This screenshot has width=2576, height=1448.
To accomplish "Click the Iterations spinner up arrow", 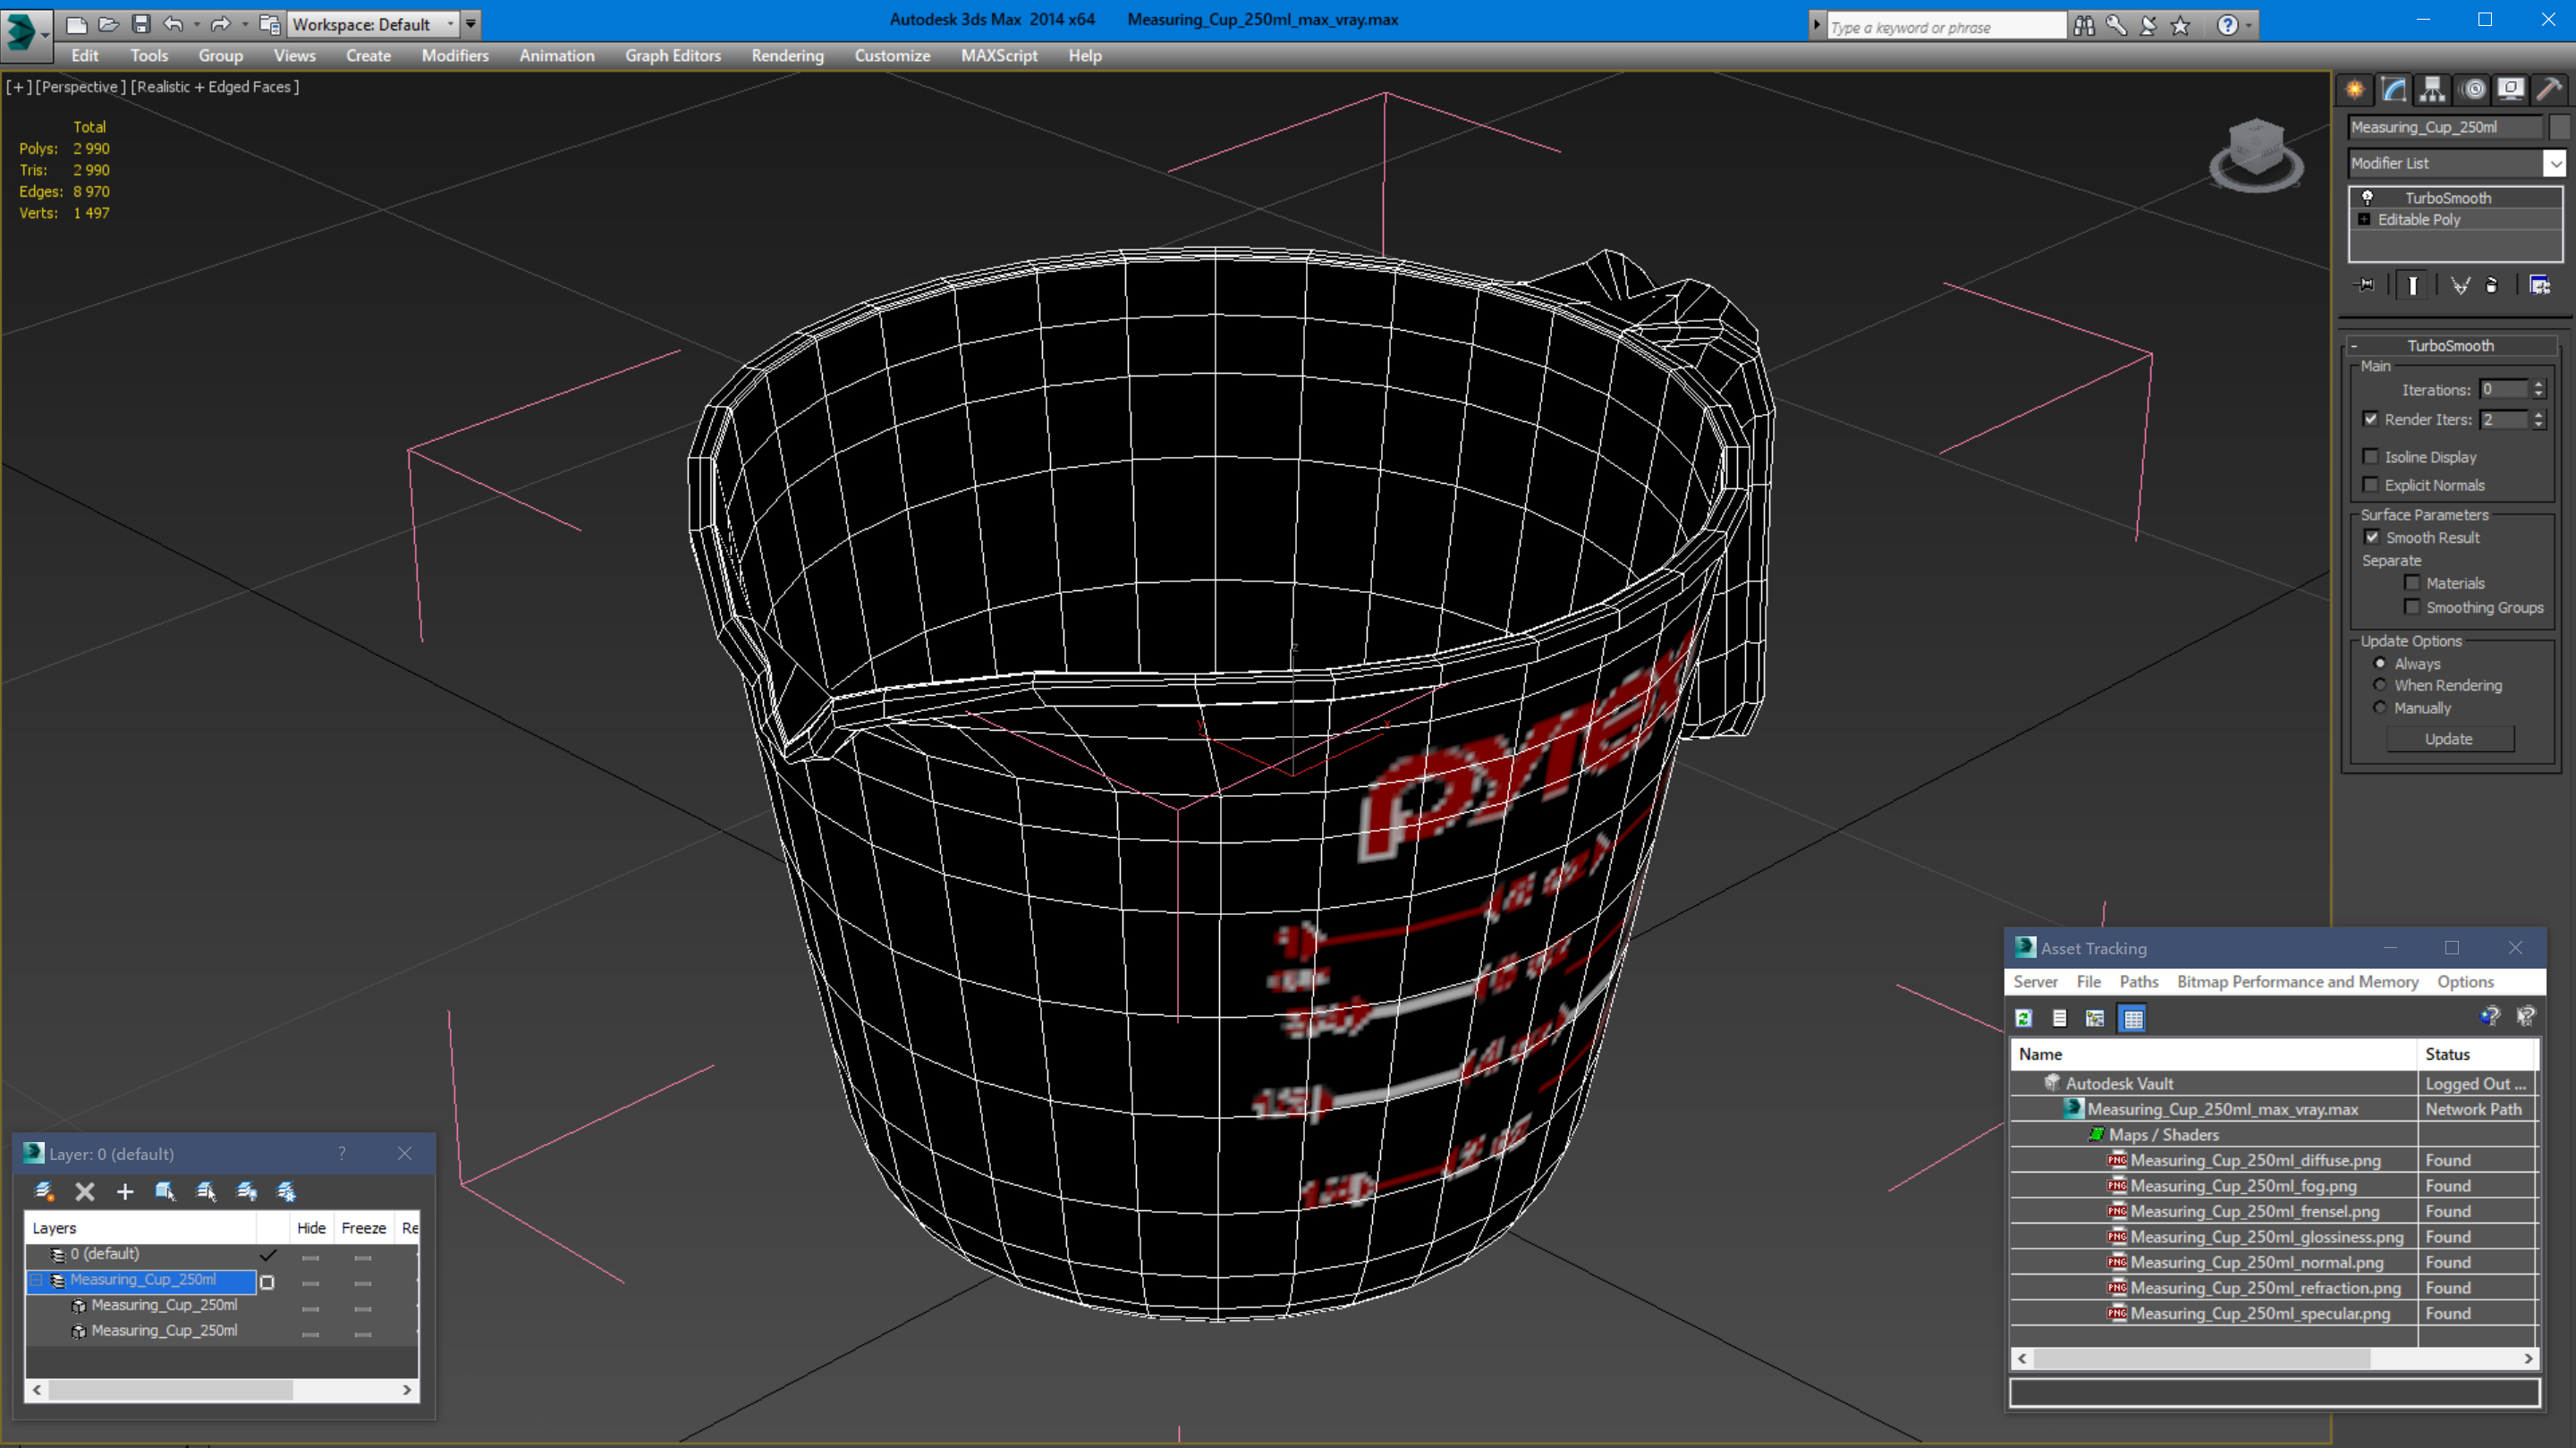I will 2538,385.
